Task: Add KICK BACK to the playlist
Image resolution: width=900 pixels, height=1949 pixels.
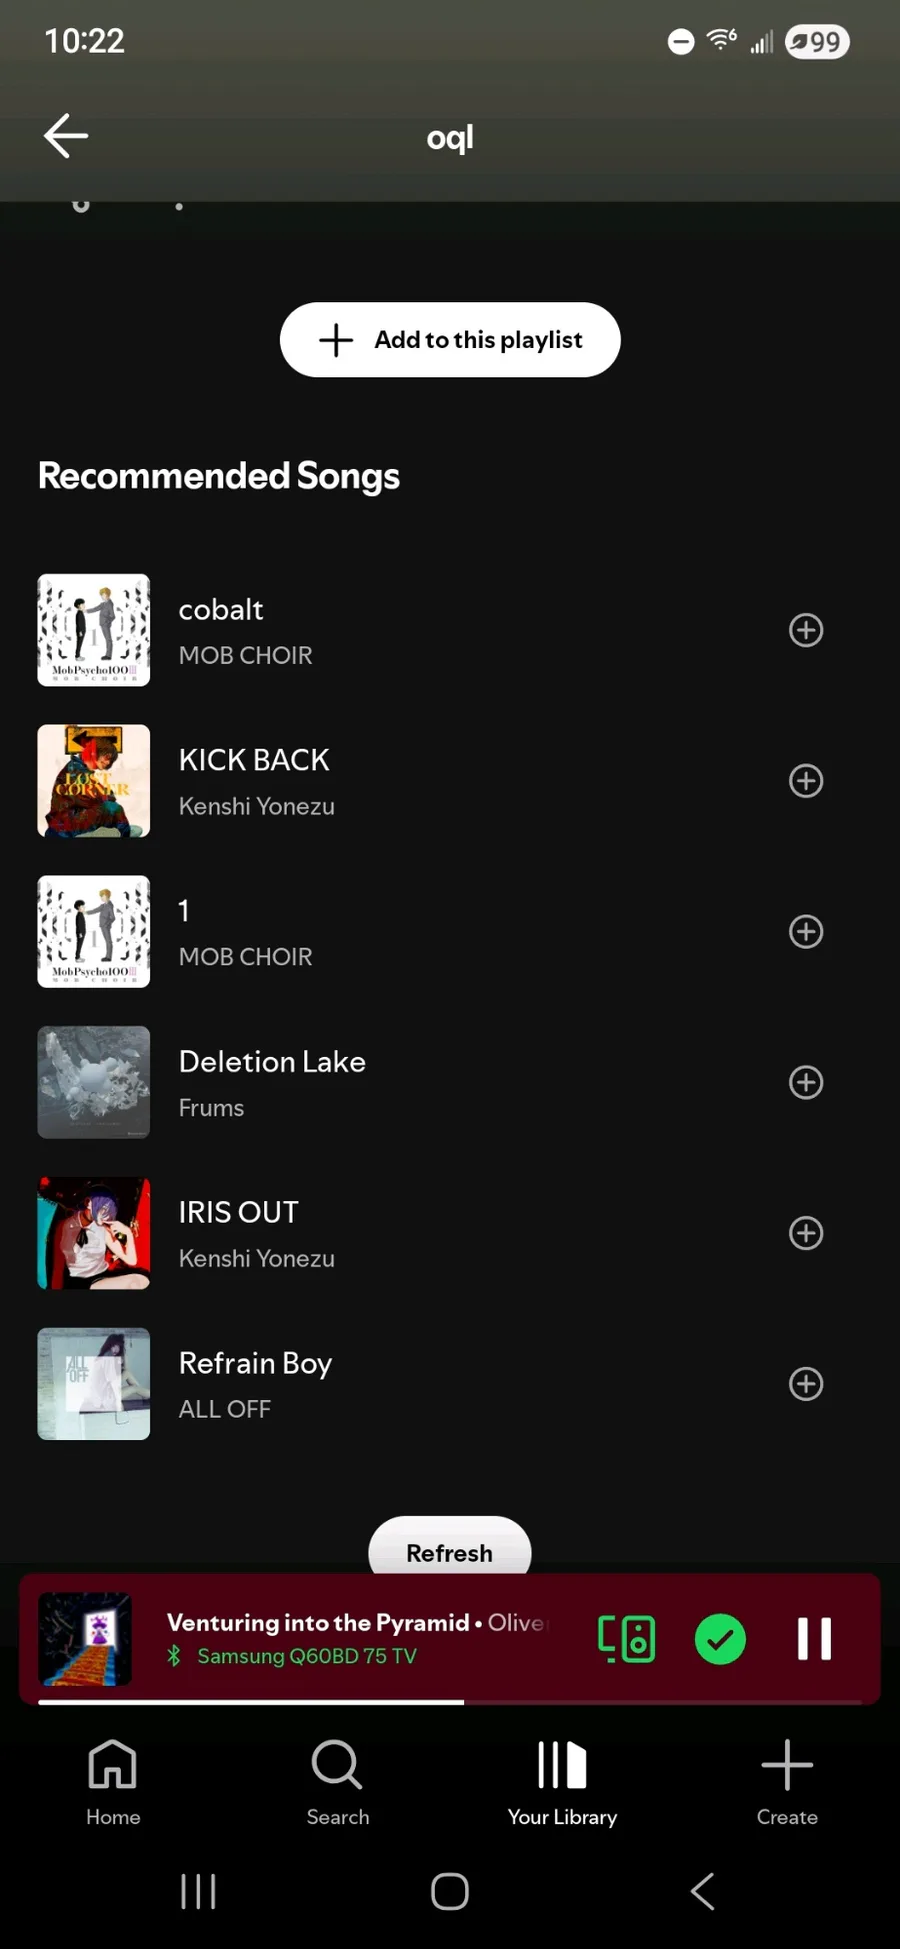Action: [x=805, y=781]
